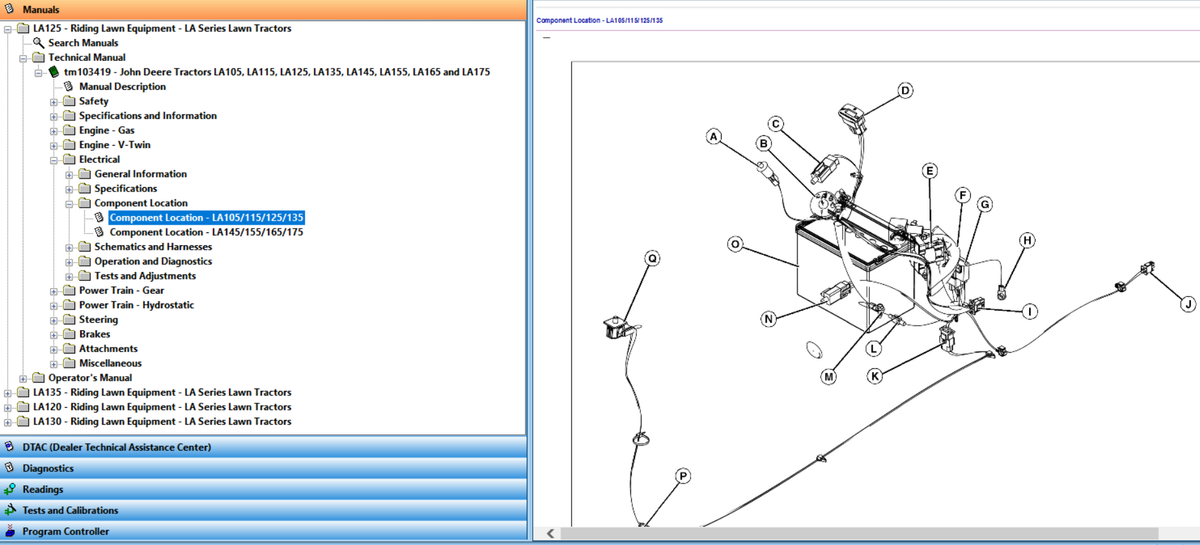Open Search Manuals

pos(83,43)
